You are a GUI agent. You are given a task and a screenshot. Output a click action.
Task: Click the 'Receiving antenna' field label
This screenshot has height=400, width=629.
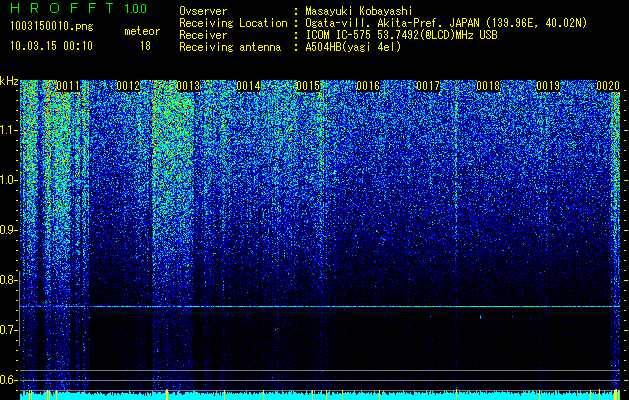click(x=230, y=47)
